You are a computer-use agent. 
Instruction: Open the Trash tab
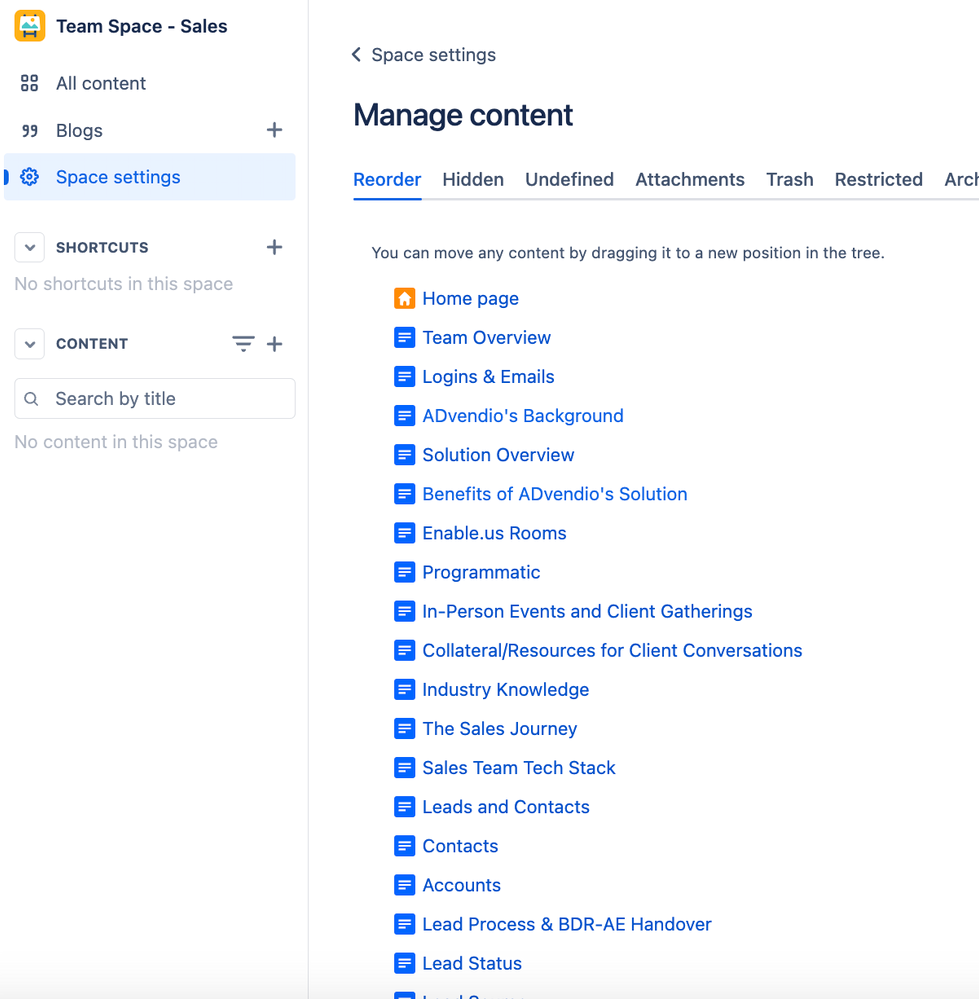[790, 180]
